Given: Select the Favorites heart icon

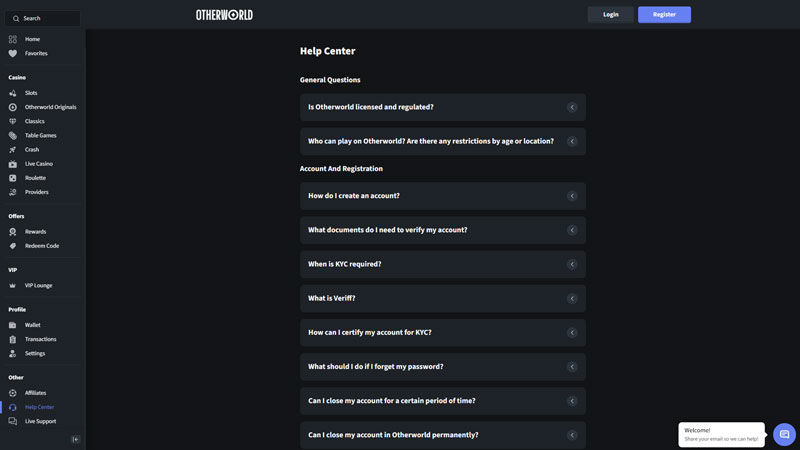Looking at the screenshot, I should pos(13,53).
